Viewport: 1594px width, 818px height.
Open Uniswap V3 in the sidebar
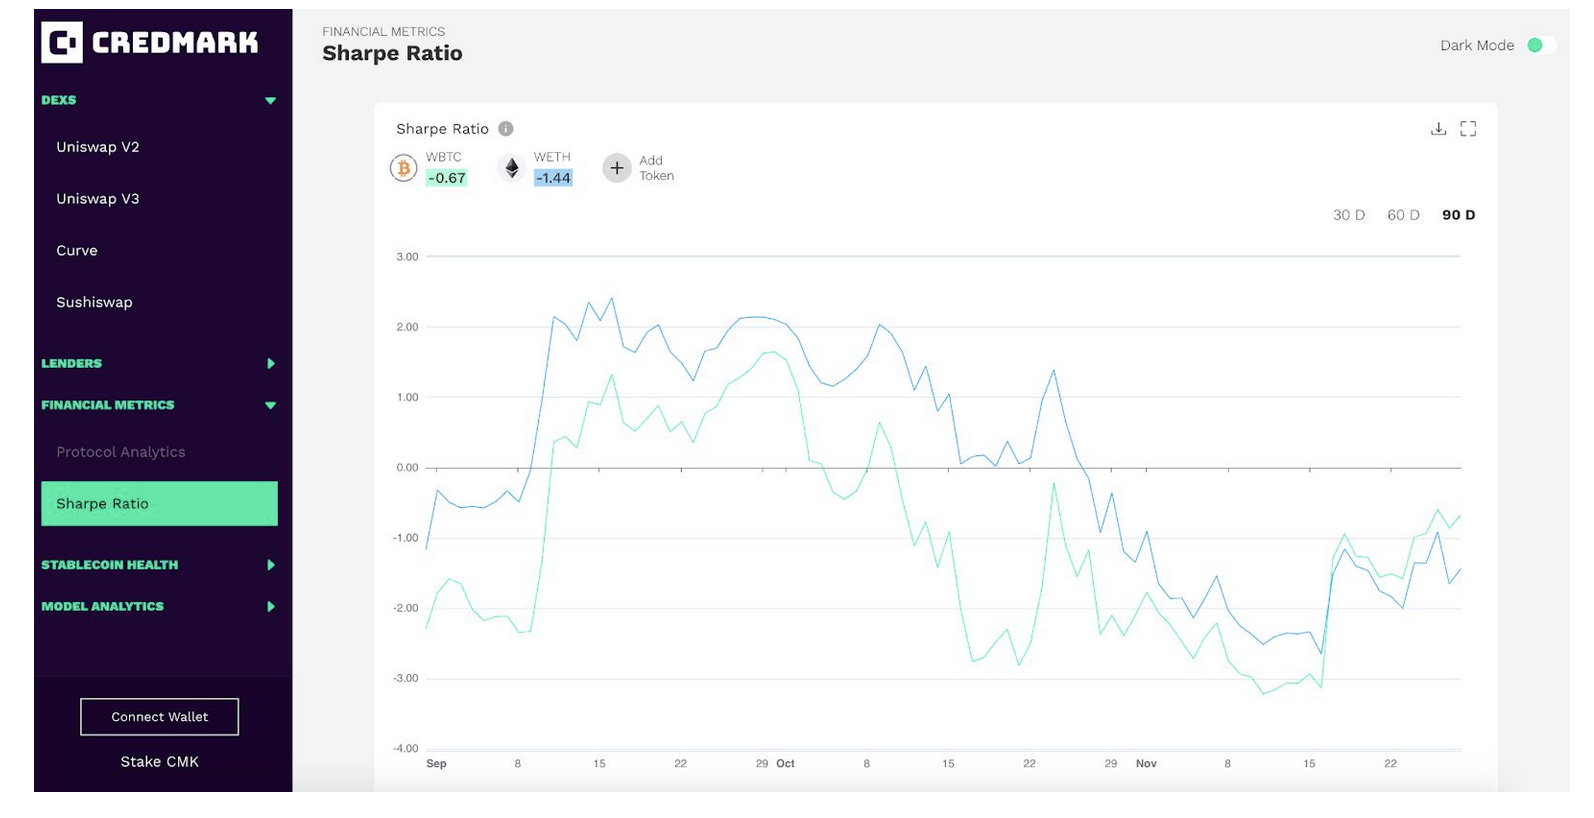pyautogui.click(x=98, y=199)
